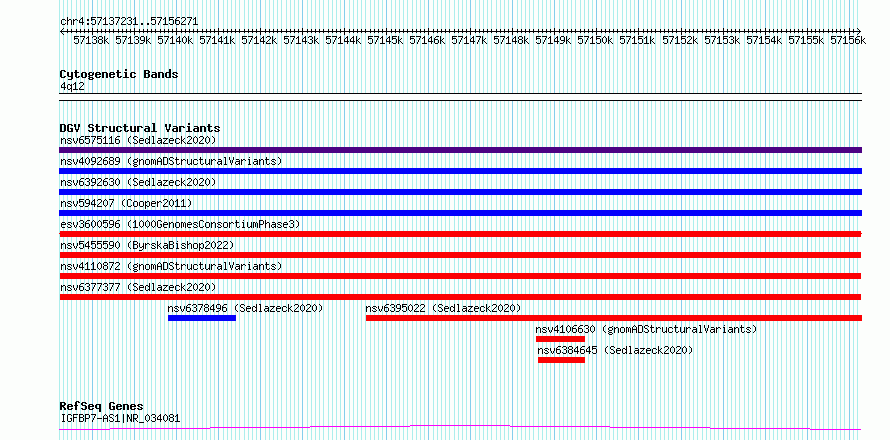This screenshot has height=440, width=890.
Task: Click the magenta IGFBP7-AS1 gene track line
Action: [460, 427]
